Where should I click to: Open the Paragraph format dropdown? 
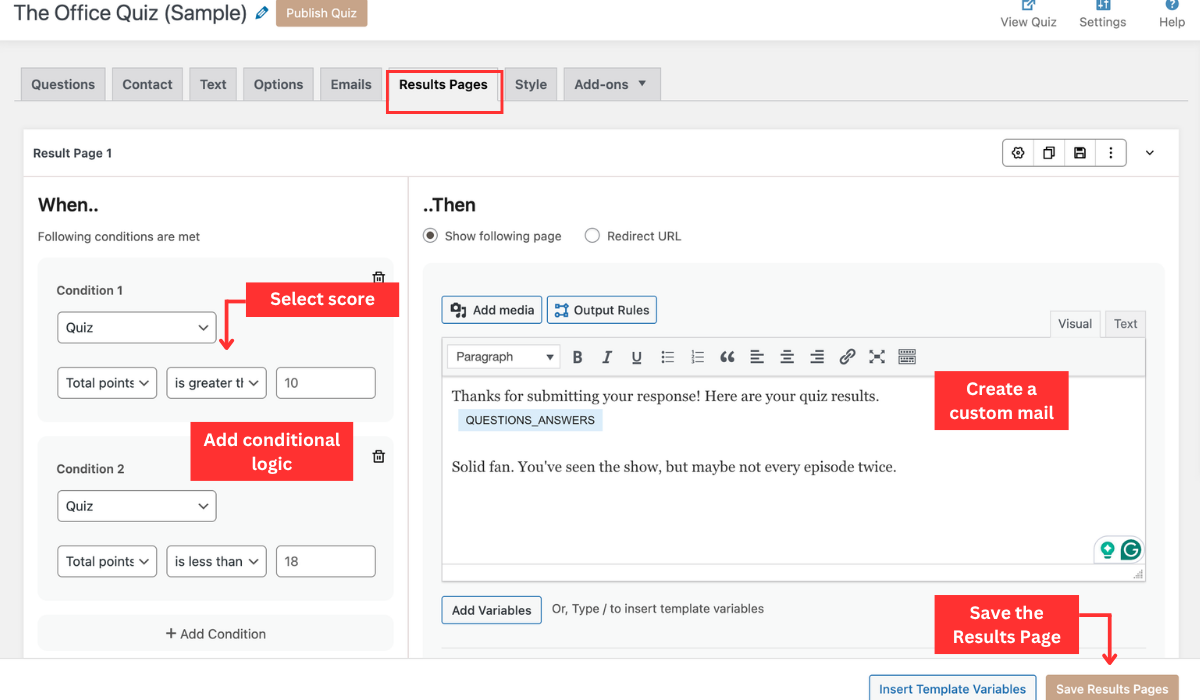[504, 357]
